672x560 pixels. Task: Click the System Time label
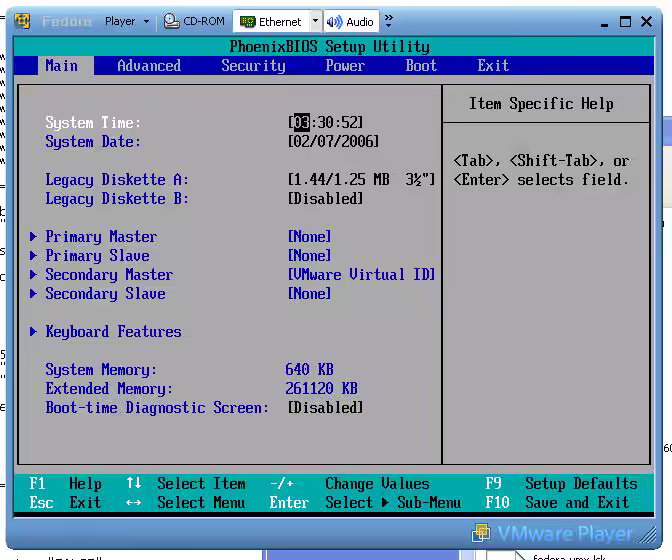(x=93, y=123)
